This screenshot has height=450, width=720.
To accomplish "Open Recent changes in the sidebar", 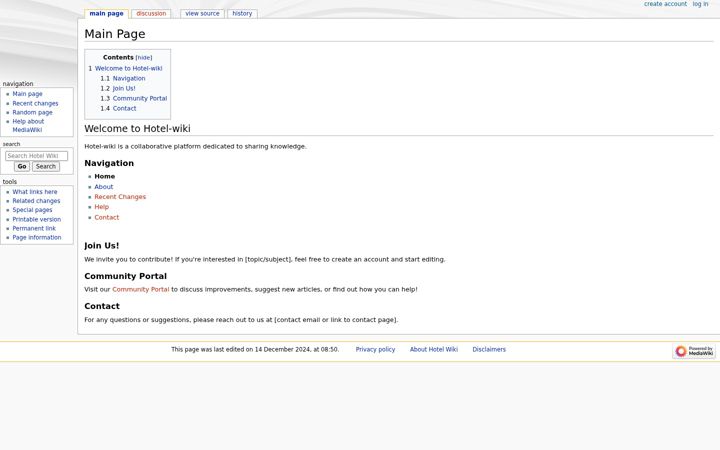I will 35,103.
